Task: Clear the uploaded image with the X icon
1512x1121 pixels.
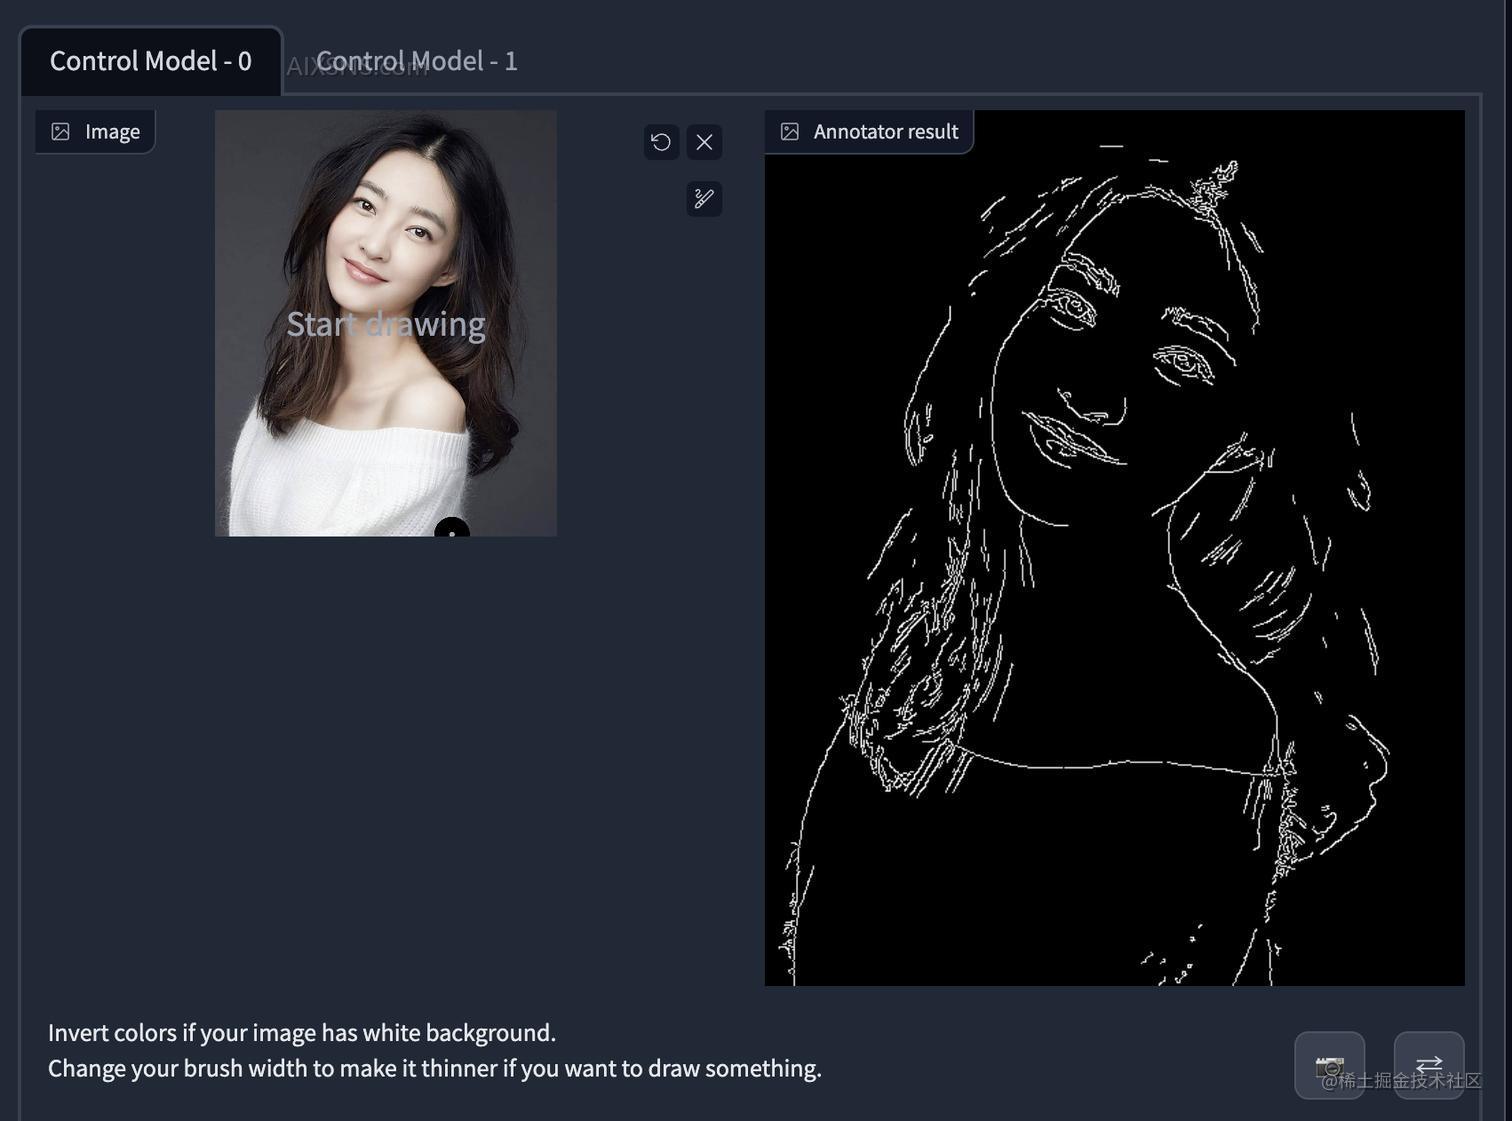Action: (705, 142)
